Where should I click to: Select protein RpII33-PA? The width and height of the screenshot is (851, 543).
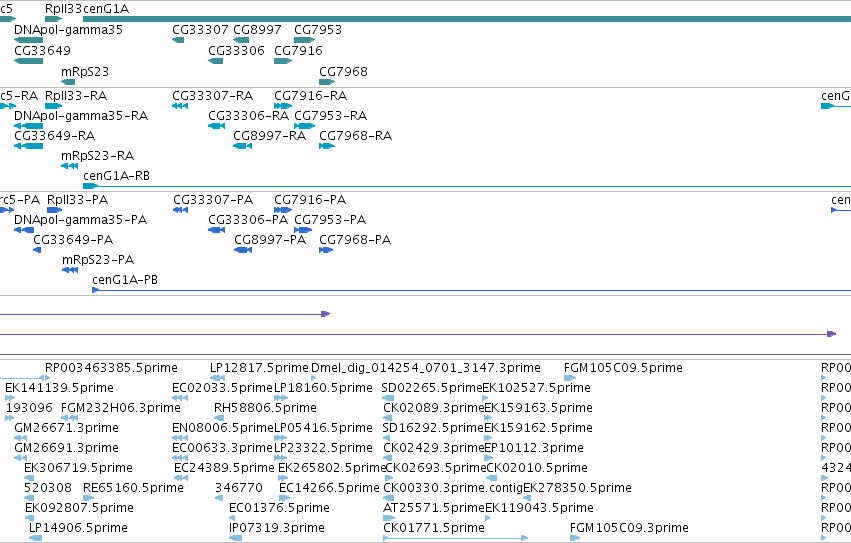[x=54, y=210]
